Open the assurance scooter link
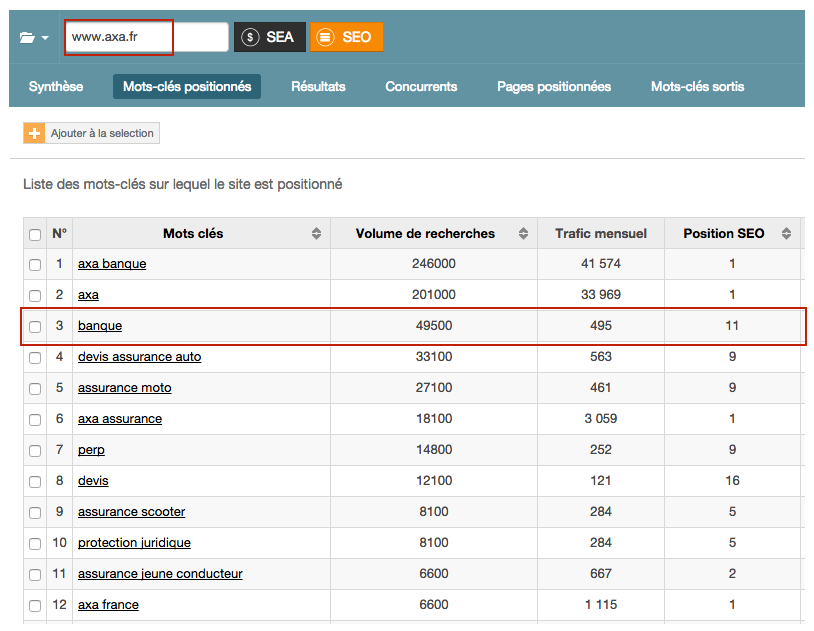The image size is (814, 631). click(132, 512)
